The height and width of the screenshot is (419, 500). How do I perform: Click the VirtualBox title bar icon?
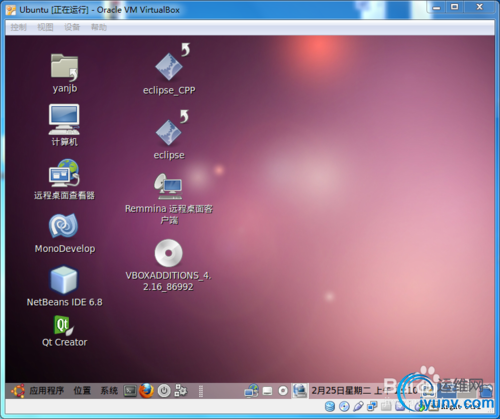(11, 10)
